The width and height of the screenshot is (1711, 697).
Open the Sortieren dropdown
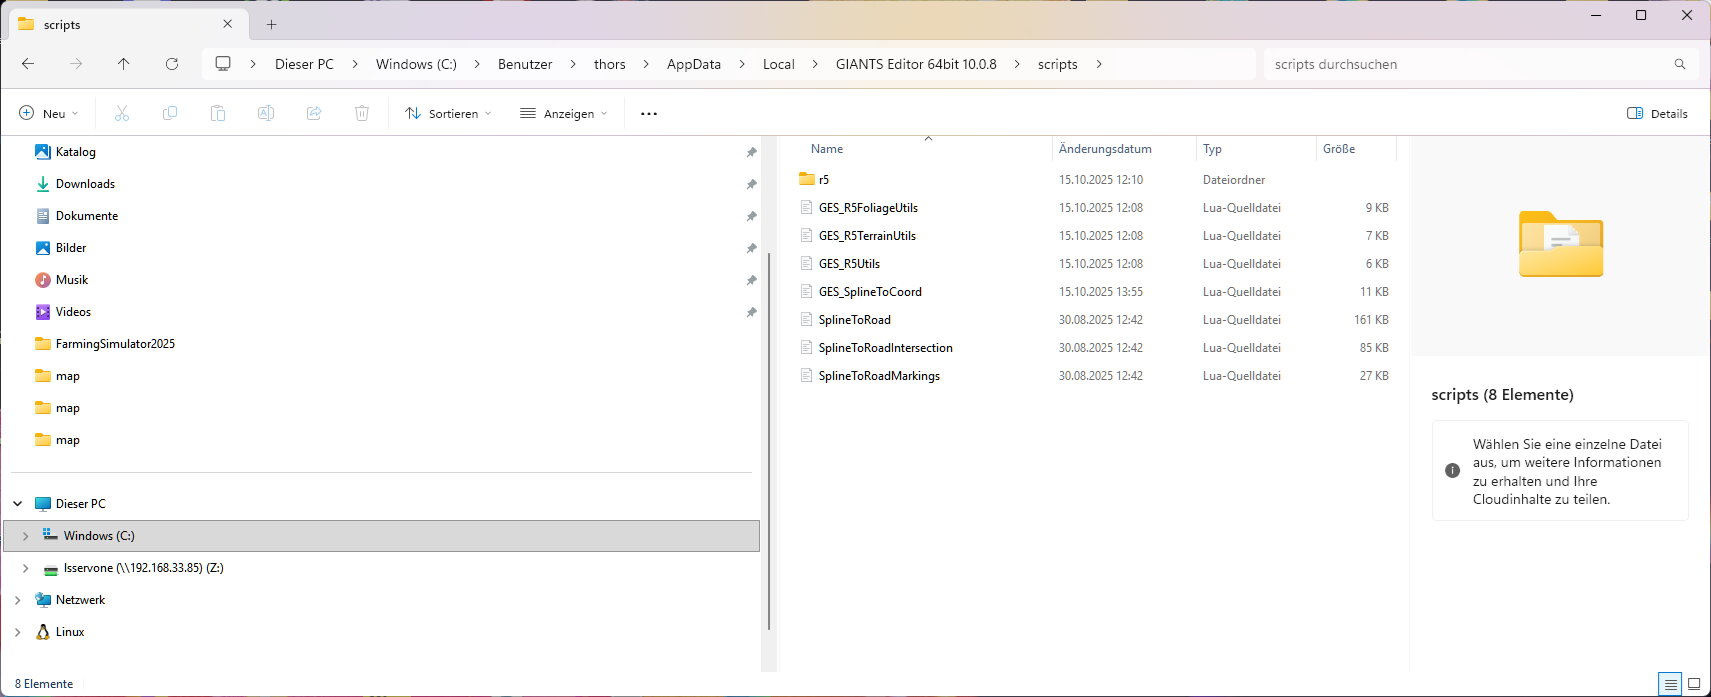pos(448,114)
